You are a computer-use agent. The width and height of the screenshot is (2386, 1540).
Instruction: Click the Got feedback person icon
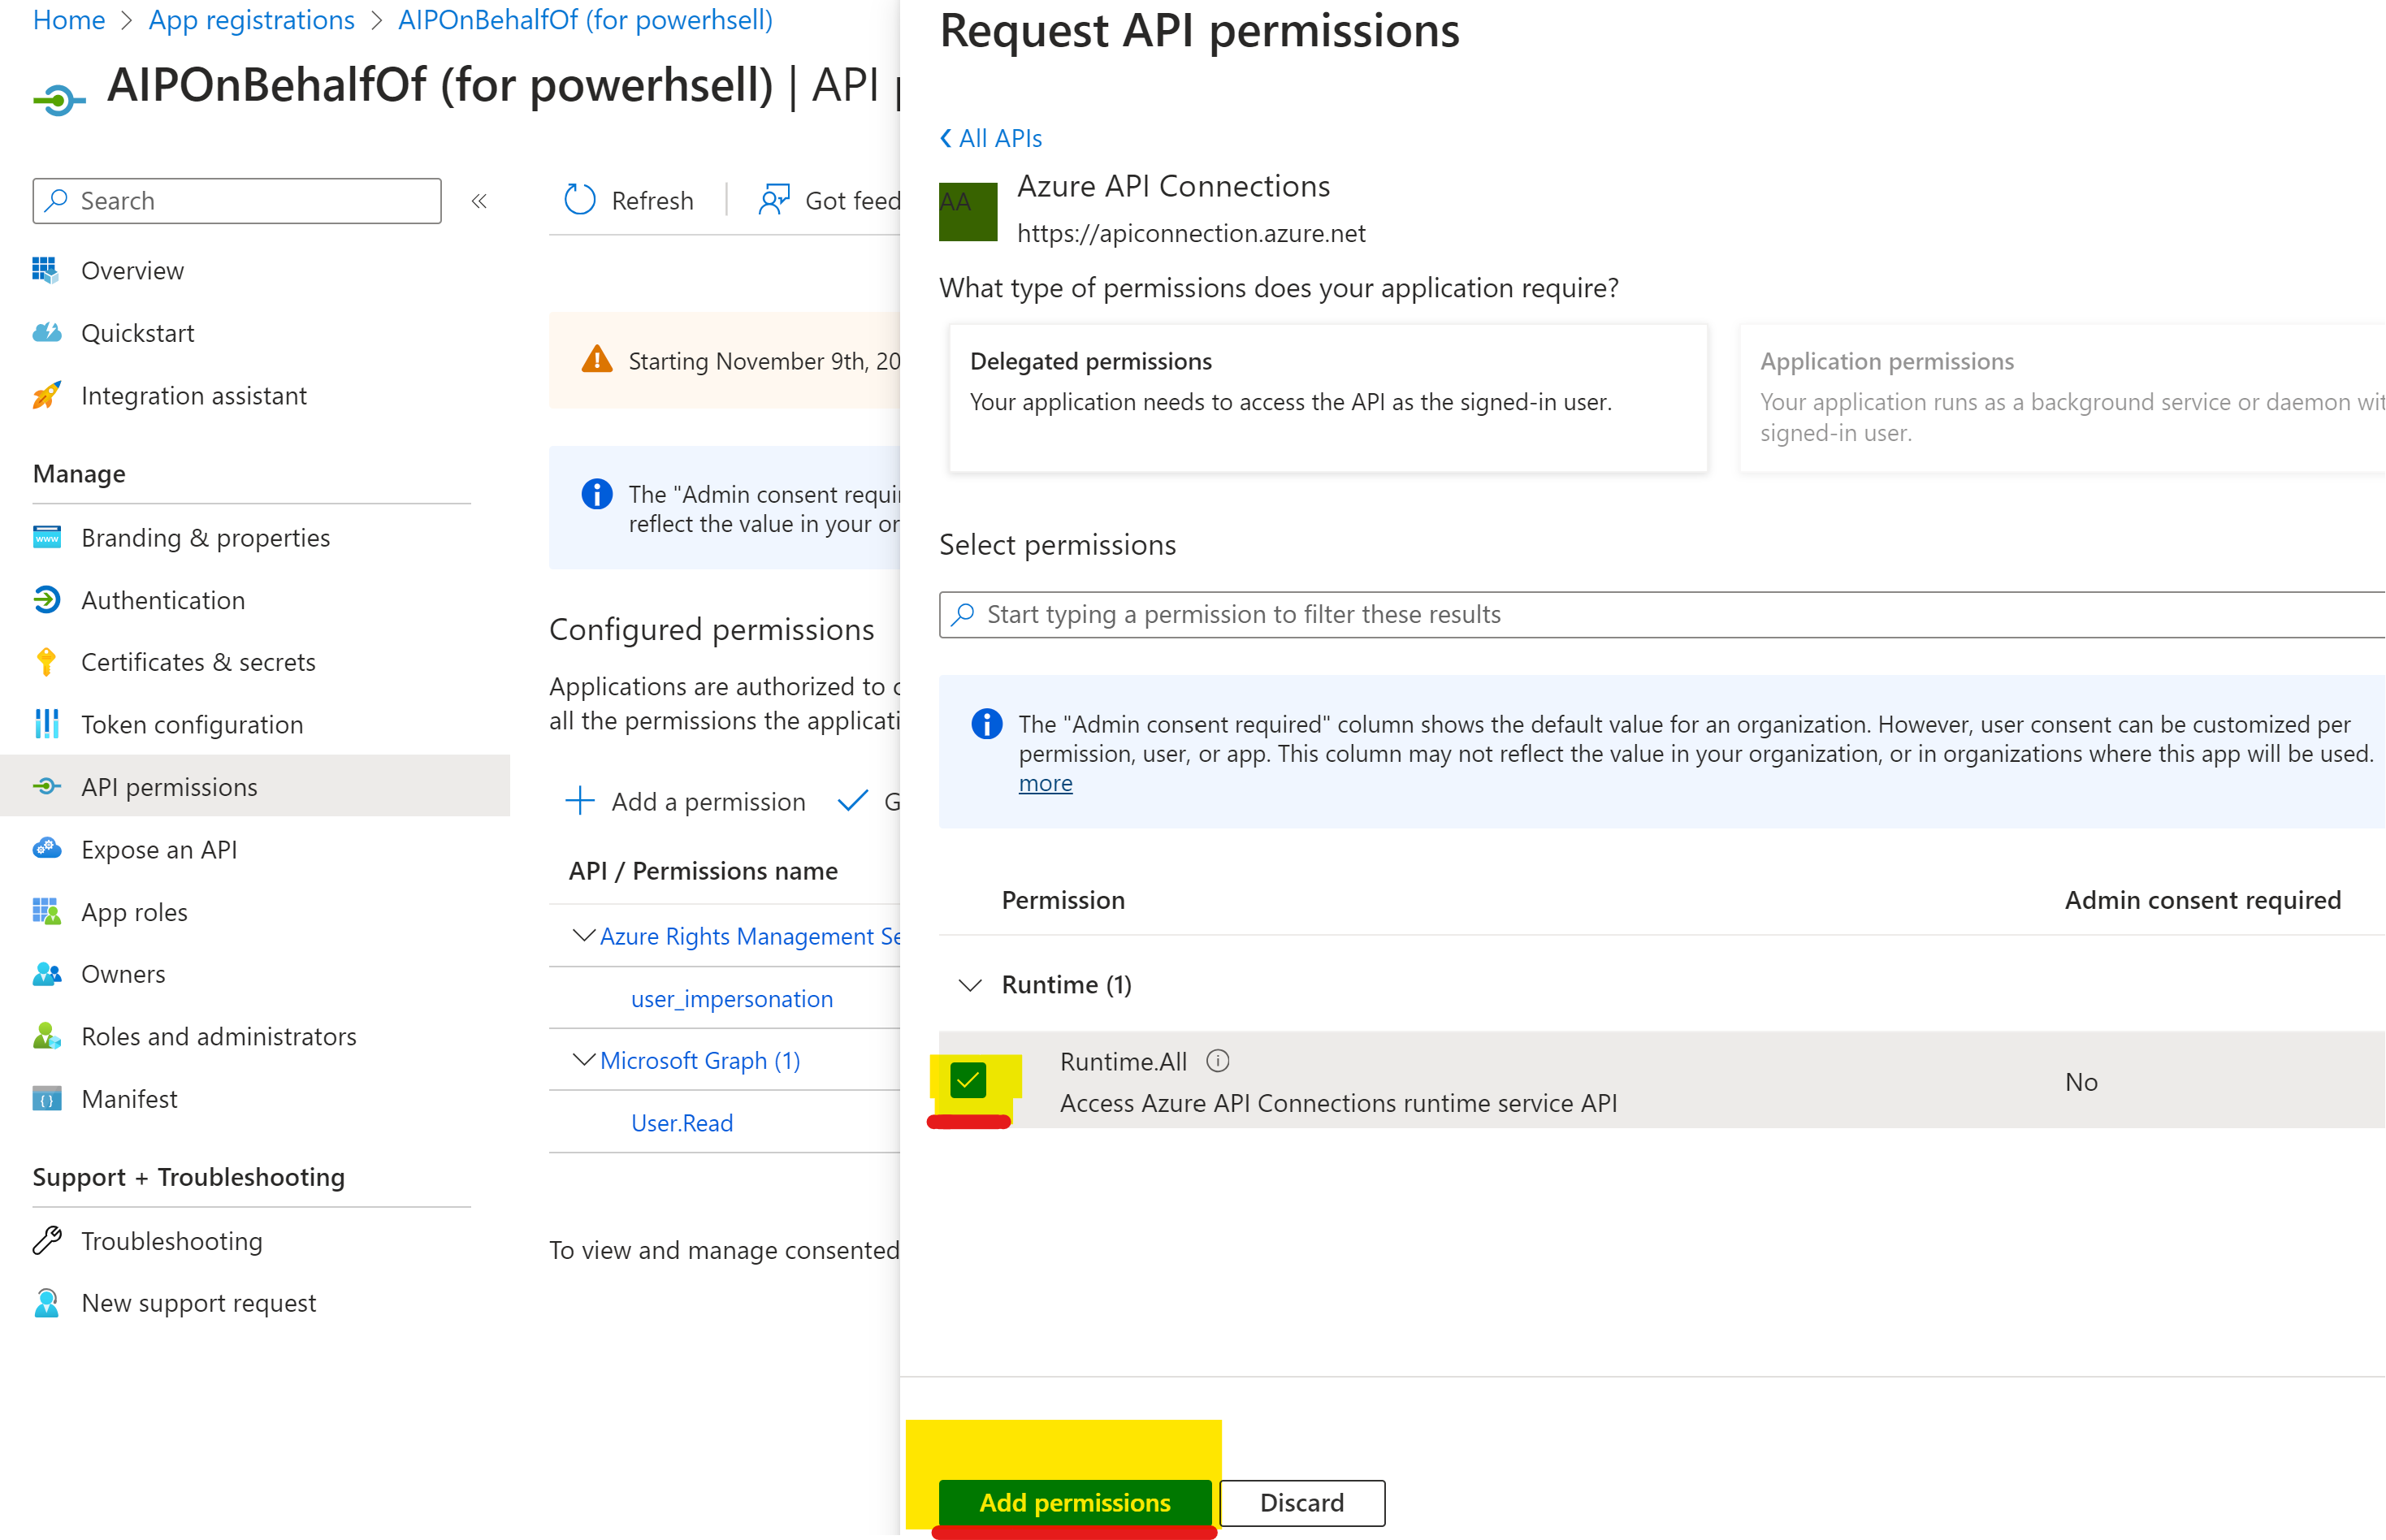tap(774, 200)
